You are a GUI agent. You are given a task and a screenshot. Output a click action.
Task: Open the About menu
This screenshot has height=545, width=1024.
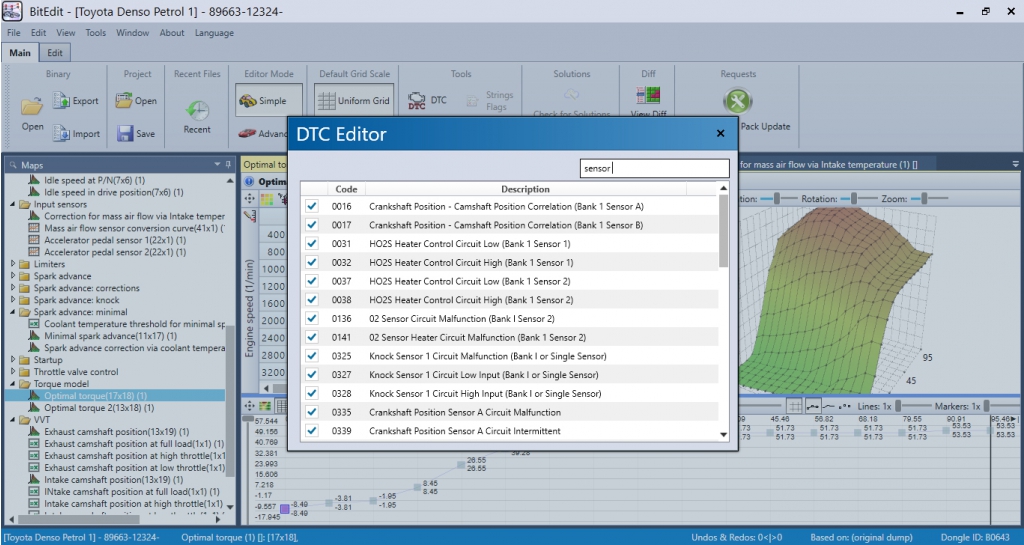click(x=172, y=33)
